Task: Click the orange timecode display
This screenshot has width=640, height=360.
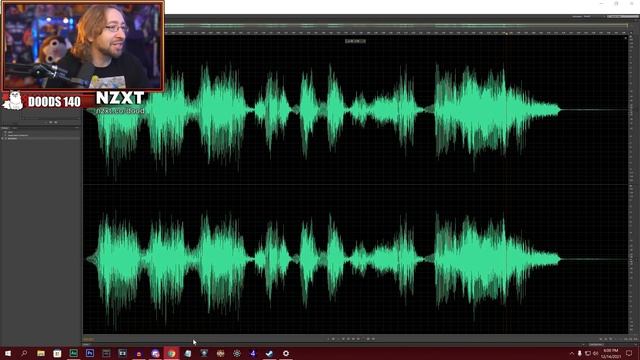Action: 89,339
